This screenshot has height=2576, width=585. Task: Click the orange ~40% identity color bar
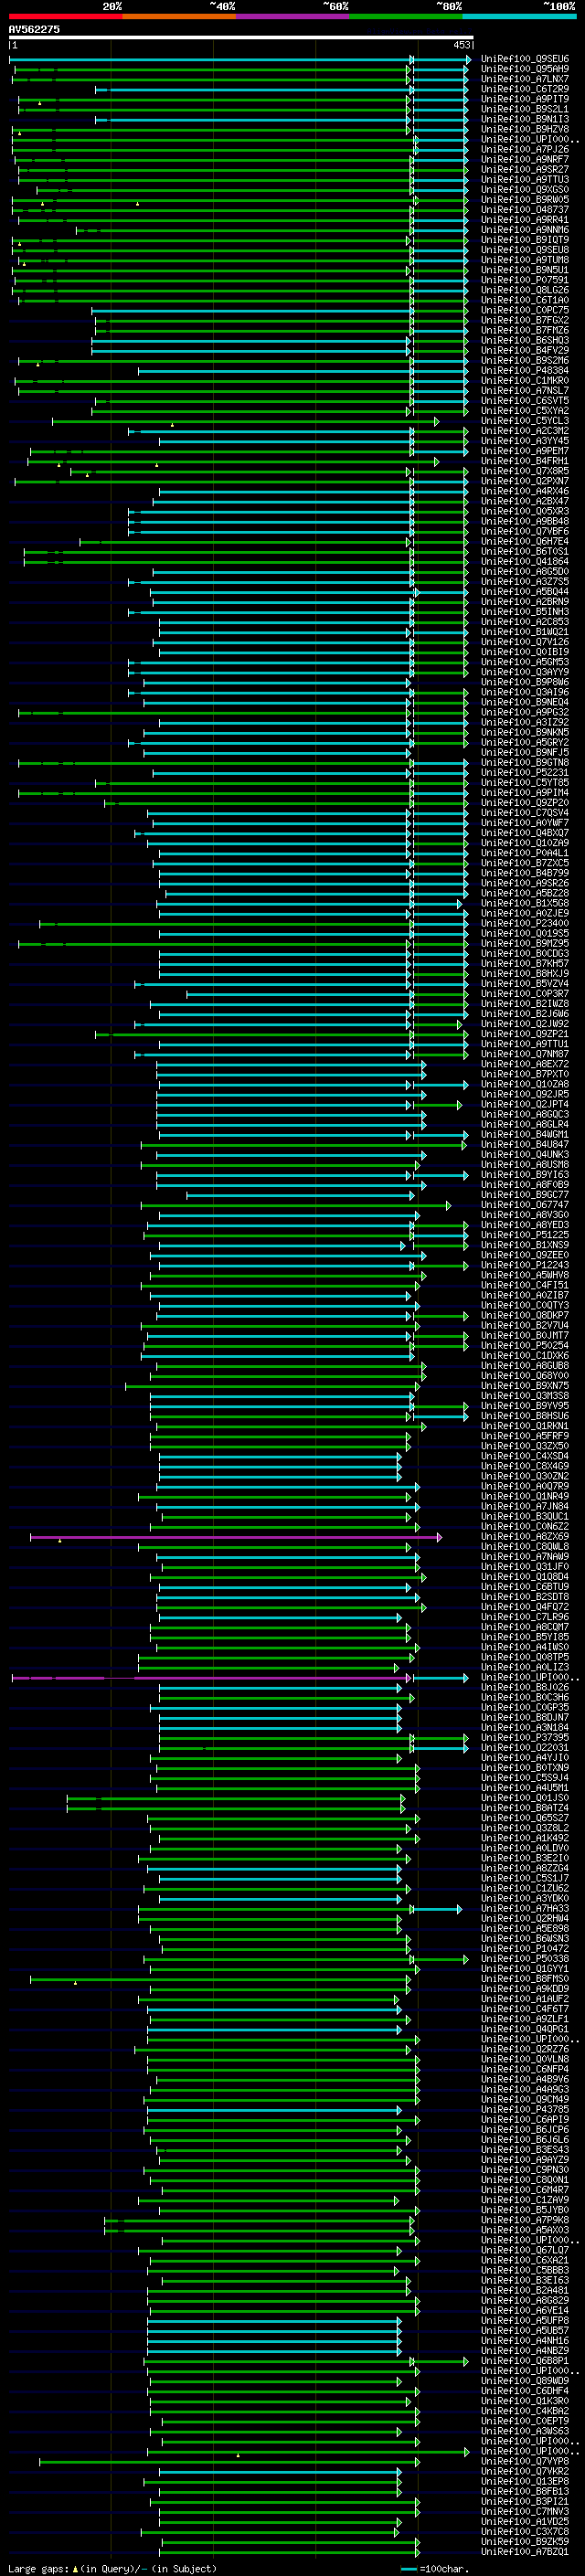[x=180, y=16]
